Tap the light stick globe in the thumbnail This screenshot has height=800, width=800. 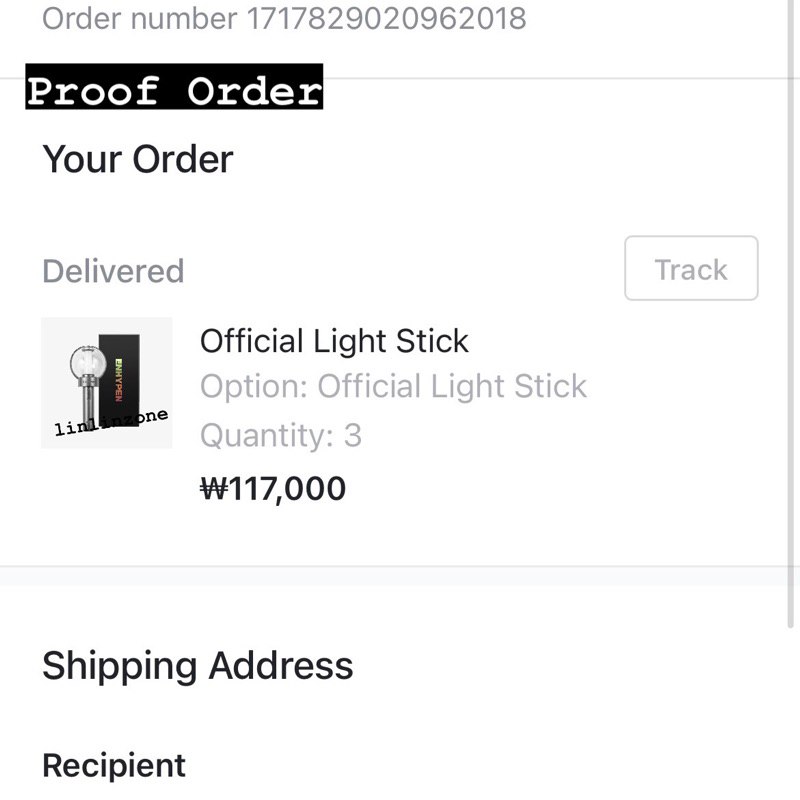[x=87, y=363]
